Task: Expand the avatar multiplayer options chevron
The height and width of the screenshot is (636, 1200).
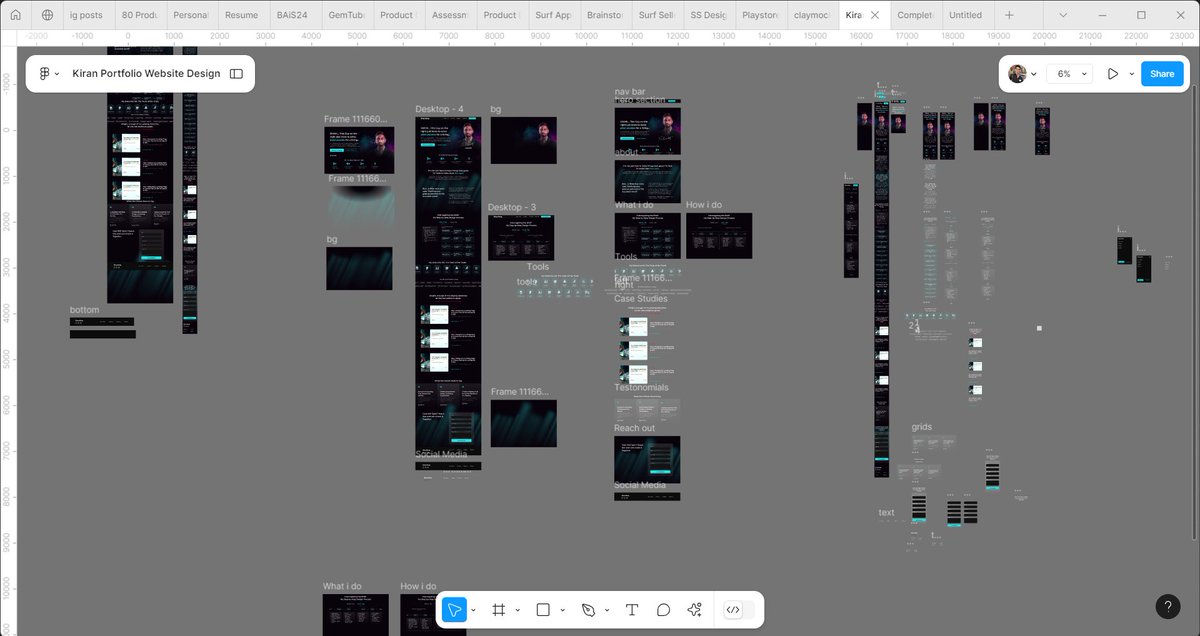Action: [x=1033, y=74]
